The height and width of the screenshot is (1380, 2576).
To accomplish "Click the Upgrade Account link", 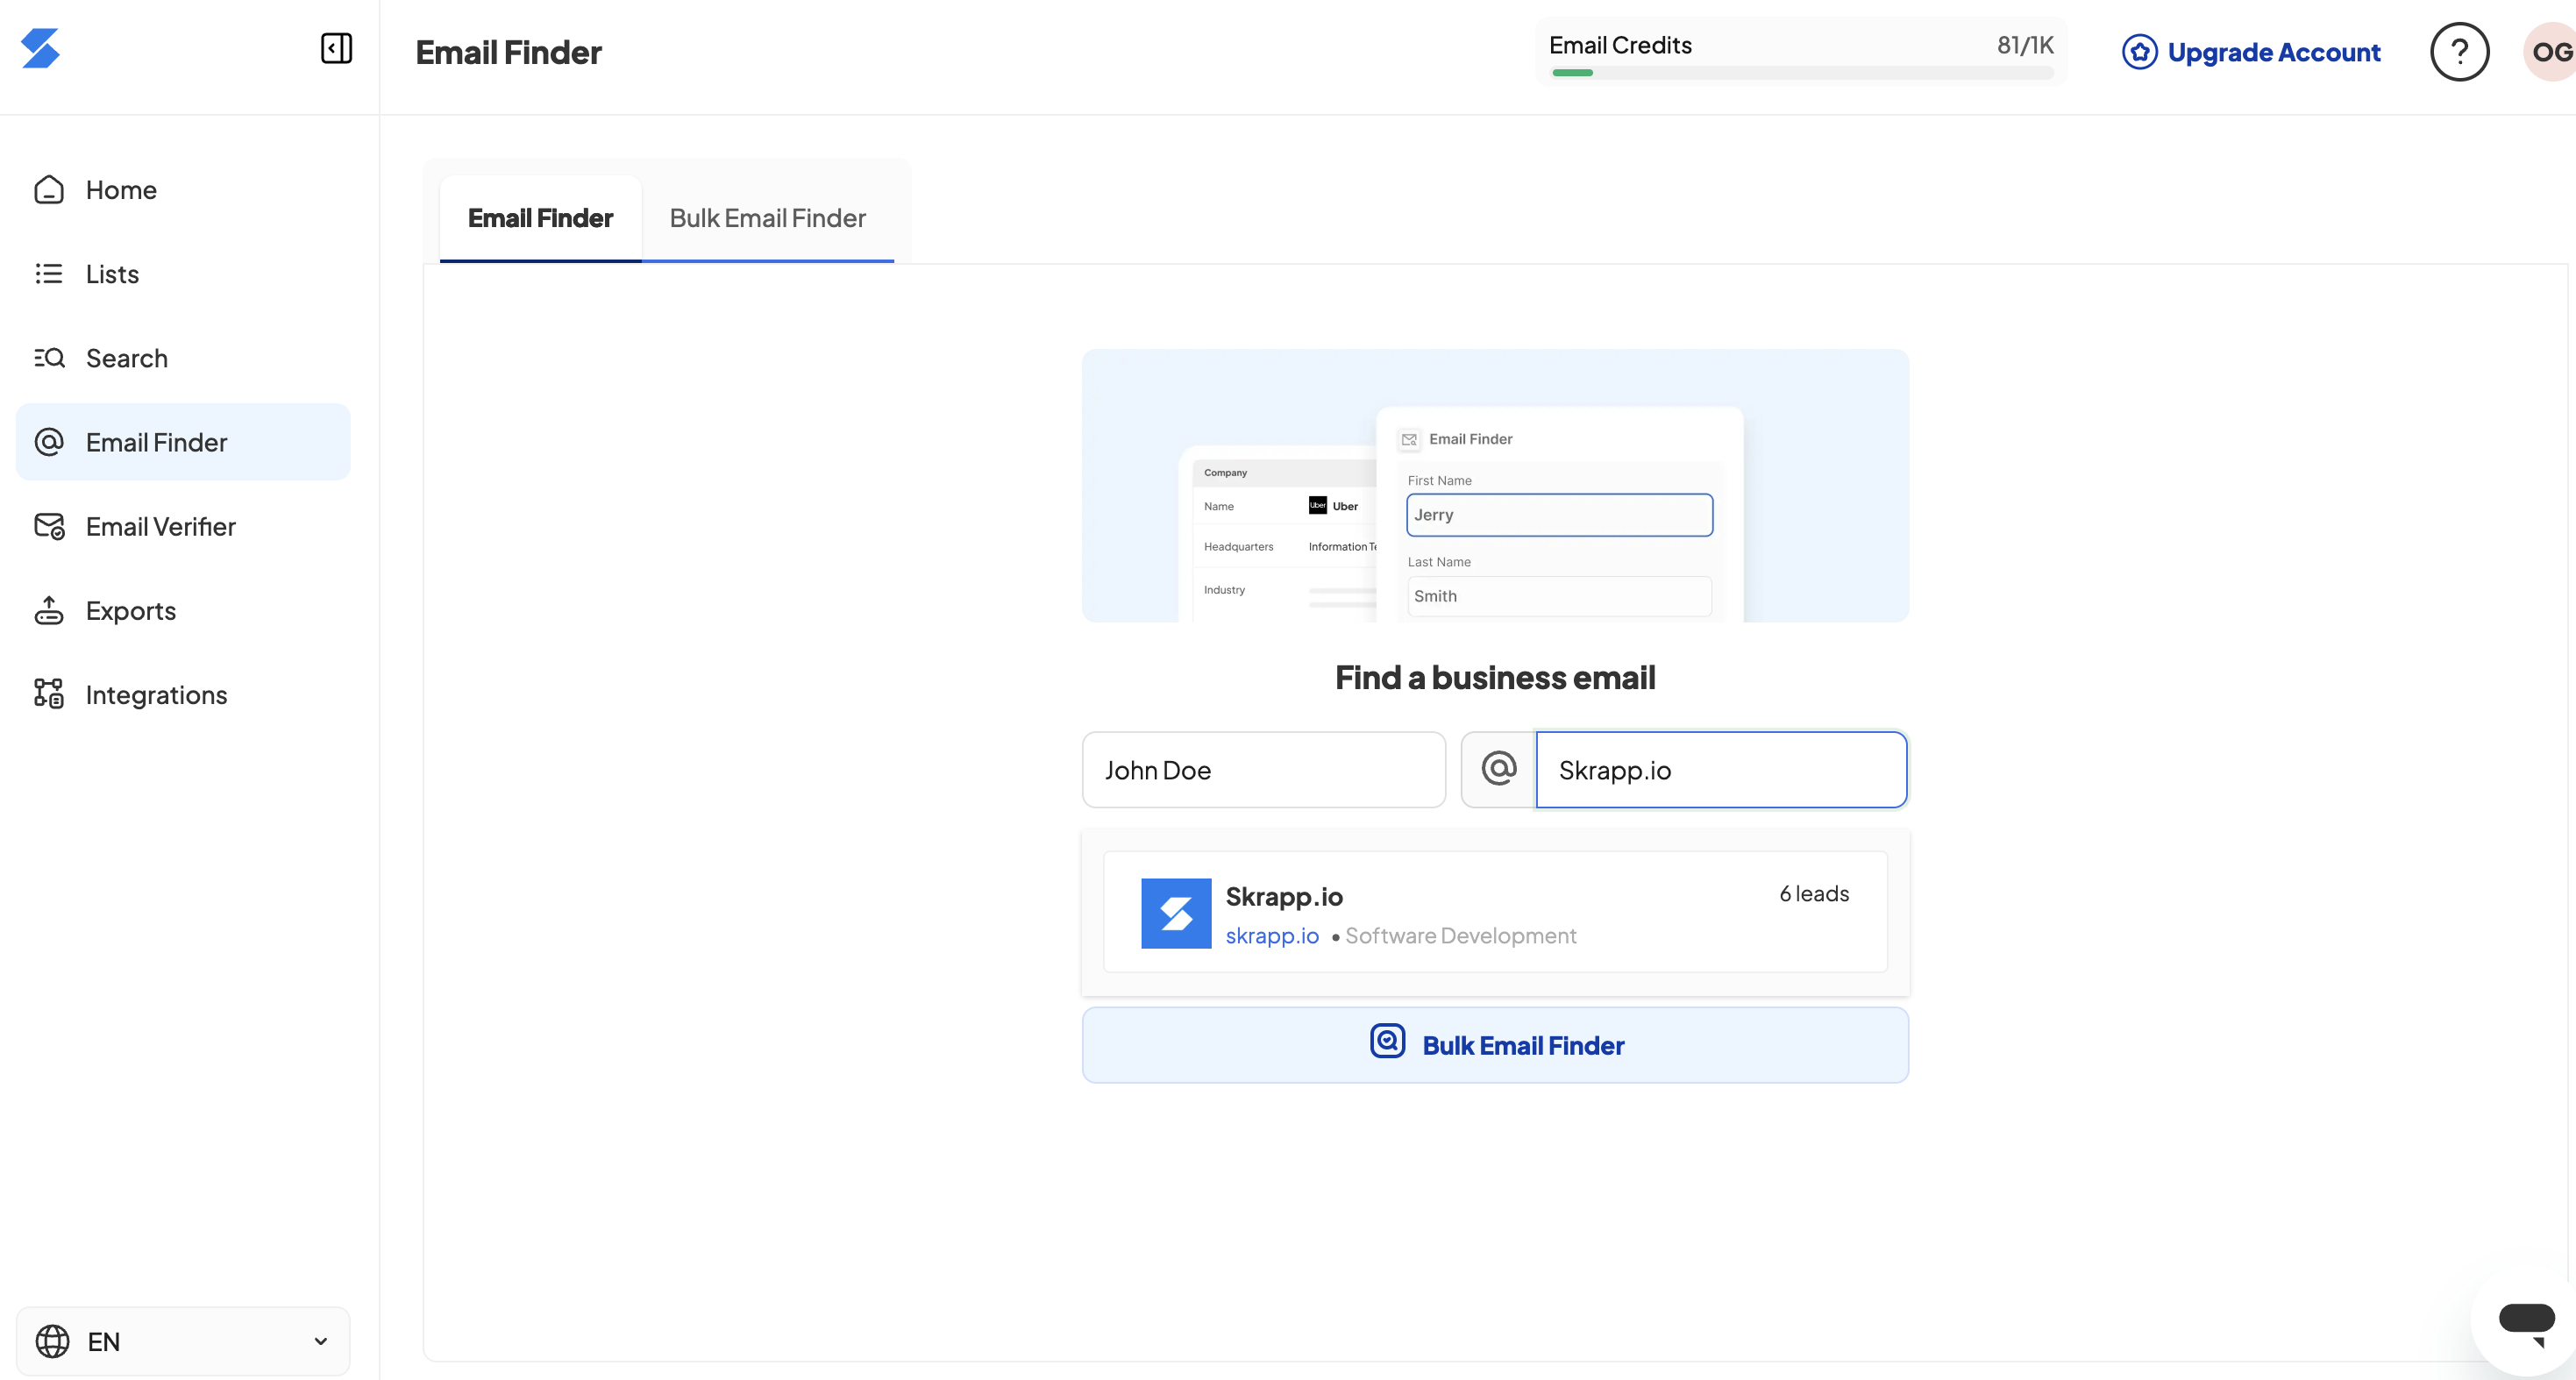I will coord(2251,52).
